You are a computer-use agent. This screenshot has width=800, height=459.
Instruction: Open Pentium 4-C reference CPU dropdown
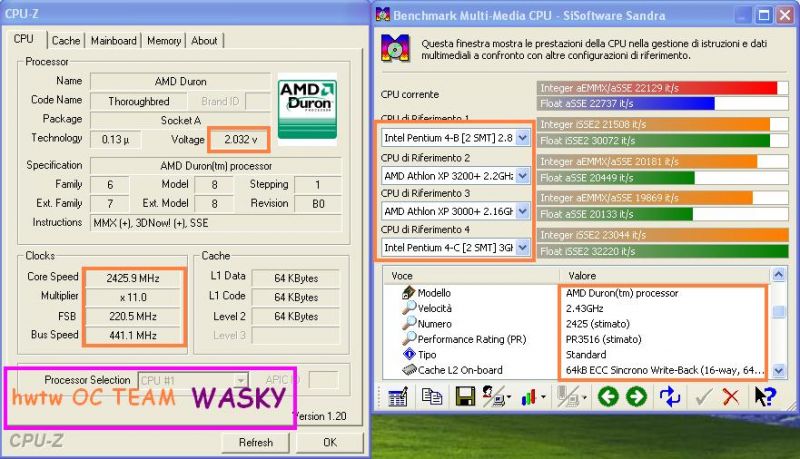(522, 247)
